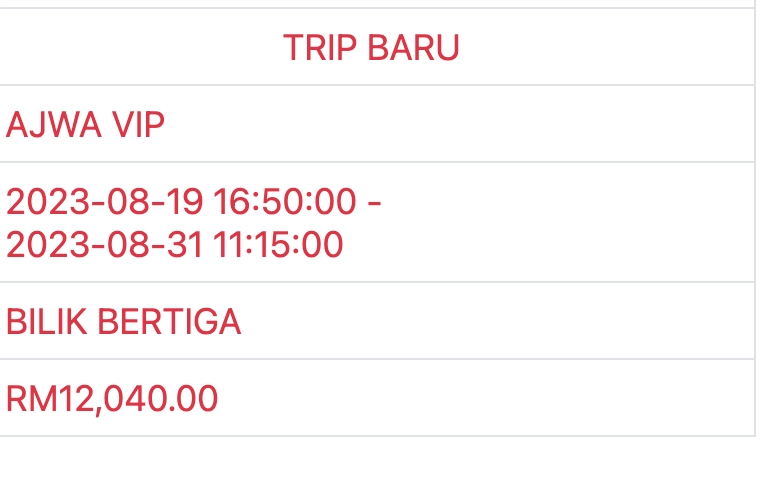Click the RM12,040.00 price cell
Screen dimensions: 781x490
112,399
